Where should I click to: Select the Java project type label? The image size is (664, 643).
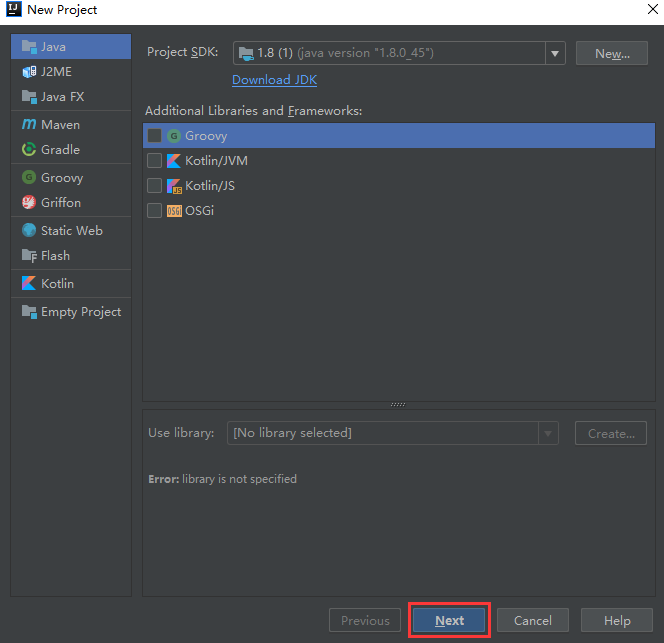click(53, 47)
